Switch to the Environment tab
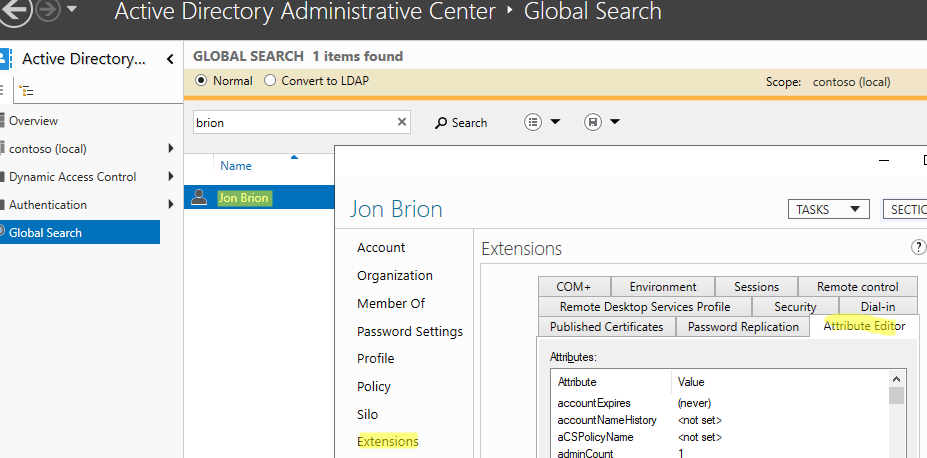Viewport: 927px width, 458px height. point(663,287)
